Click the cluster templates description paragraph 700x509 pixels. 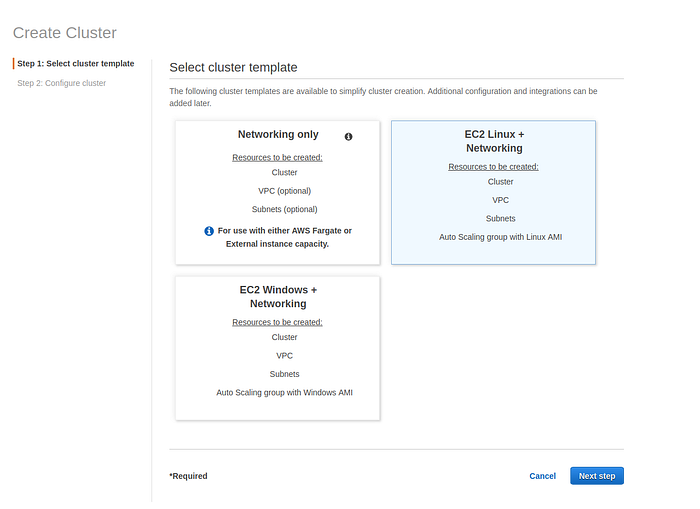click(x=383, y=97)
